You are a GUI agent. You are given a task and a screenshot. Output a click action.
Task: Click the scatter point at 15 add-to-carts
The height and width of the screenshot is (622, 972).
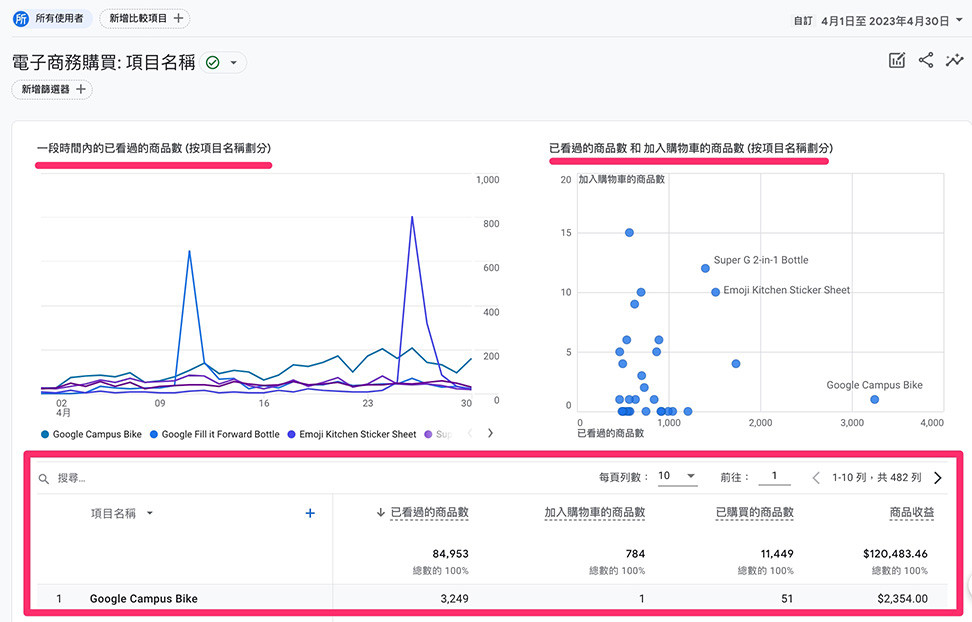(x=629, y=233)
